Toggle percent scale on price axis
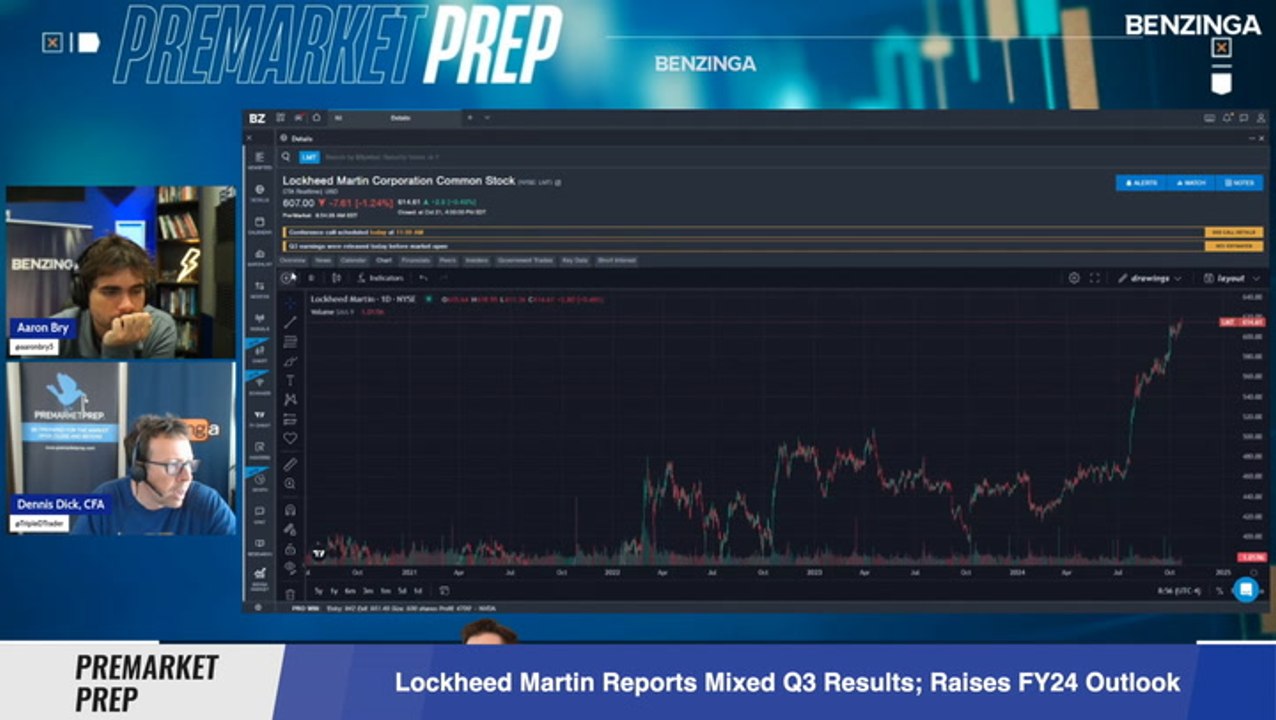 (1219, 591)
